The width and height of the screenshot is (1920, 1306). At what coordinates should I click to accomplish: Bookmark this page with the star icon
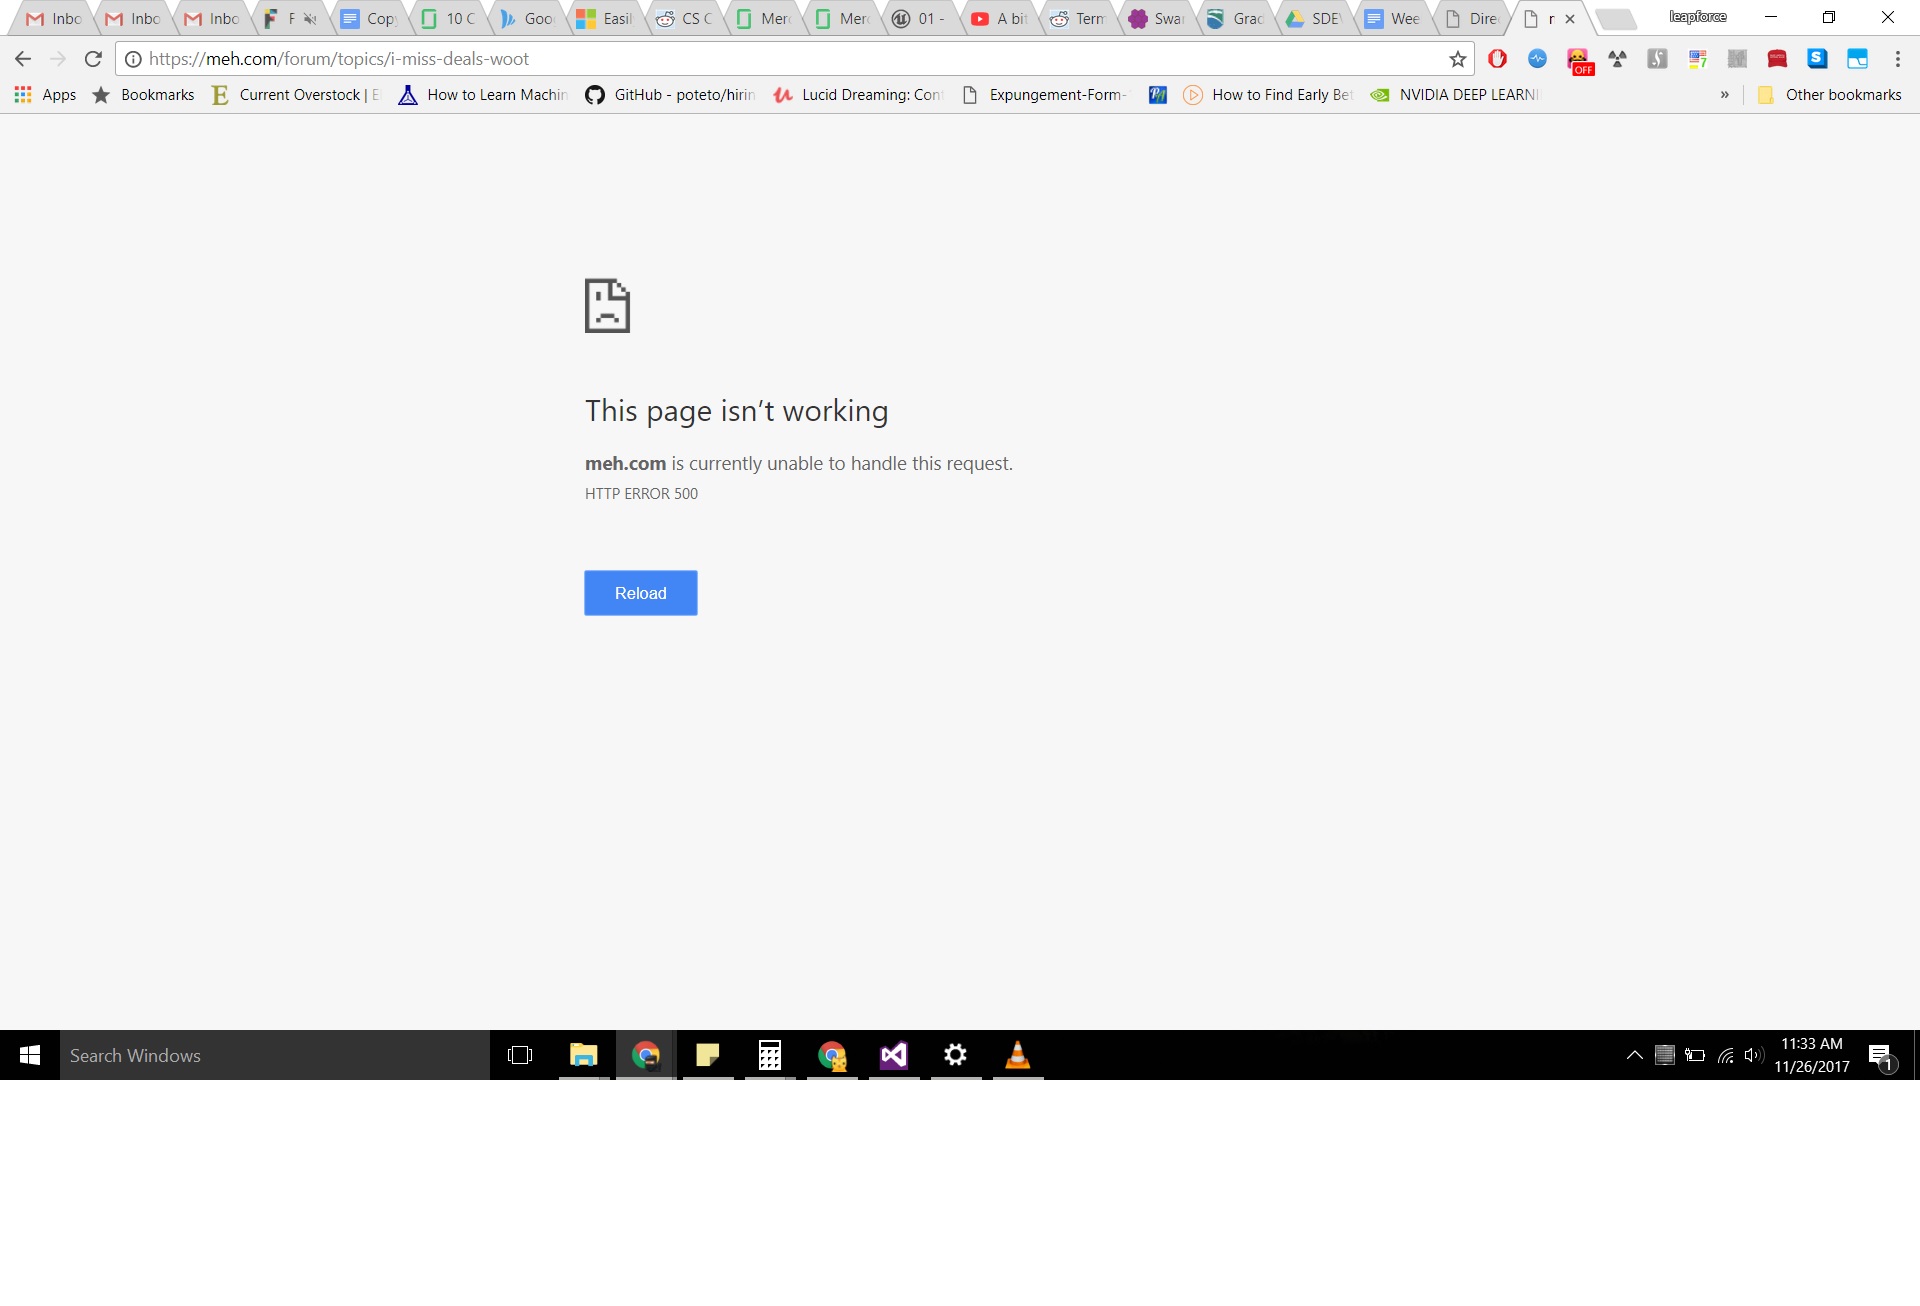(1457, 59)
